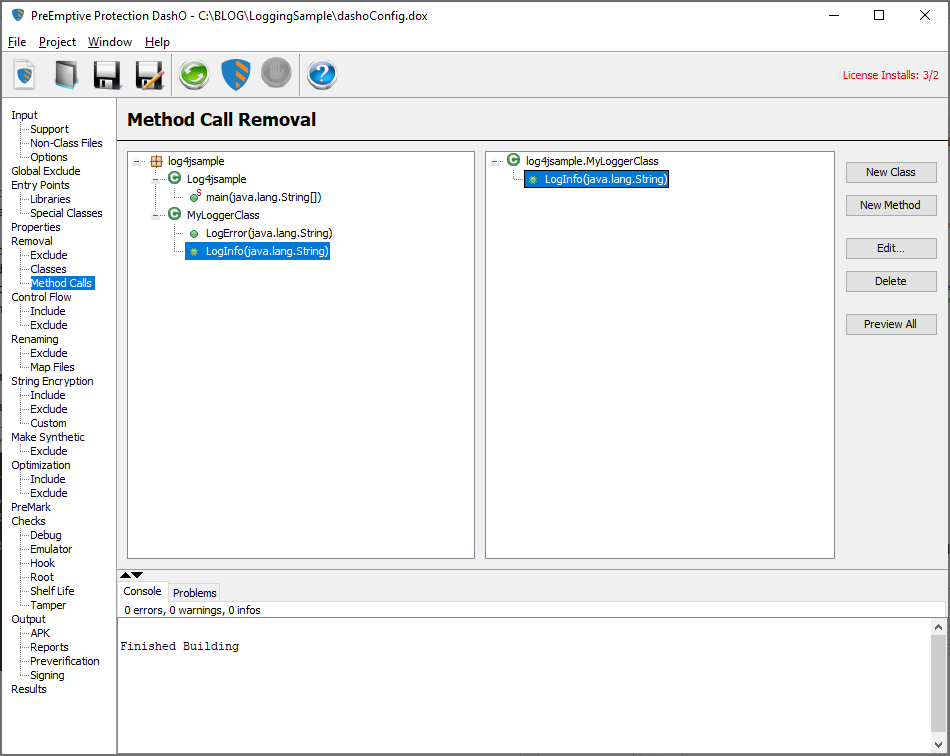Click the log4jsample package icon

click(x=156, y=161)
